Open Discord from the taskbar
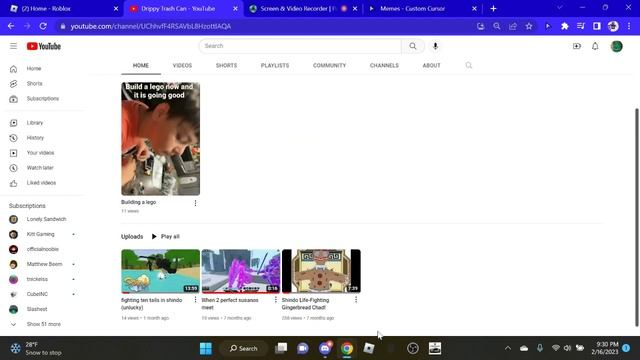The image size is (640, 360). tap(325, 348)
